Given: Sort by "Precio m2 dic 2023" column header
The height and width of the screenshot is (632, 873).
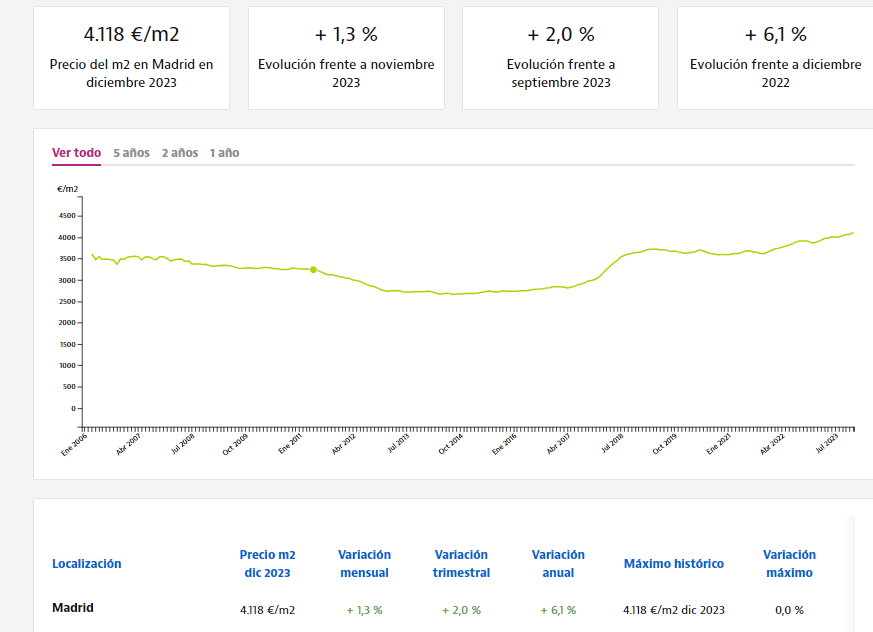Looking at the screenshot, I should (267, 564).
